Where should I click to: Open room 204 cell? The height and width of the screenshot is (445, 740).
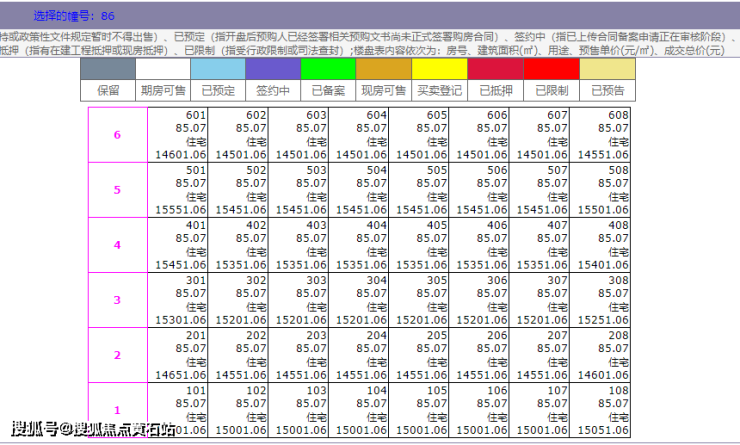point(359,355)
